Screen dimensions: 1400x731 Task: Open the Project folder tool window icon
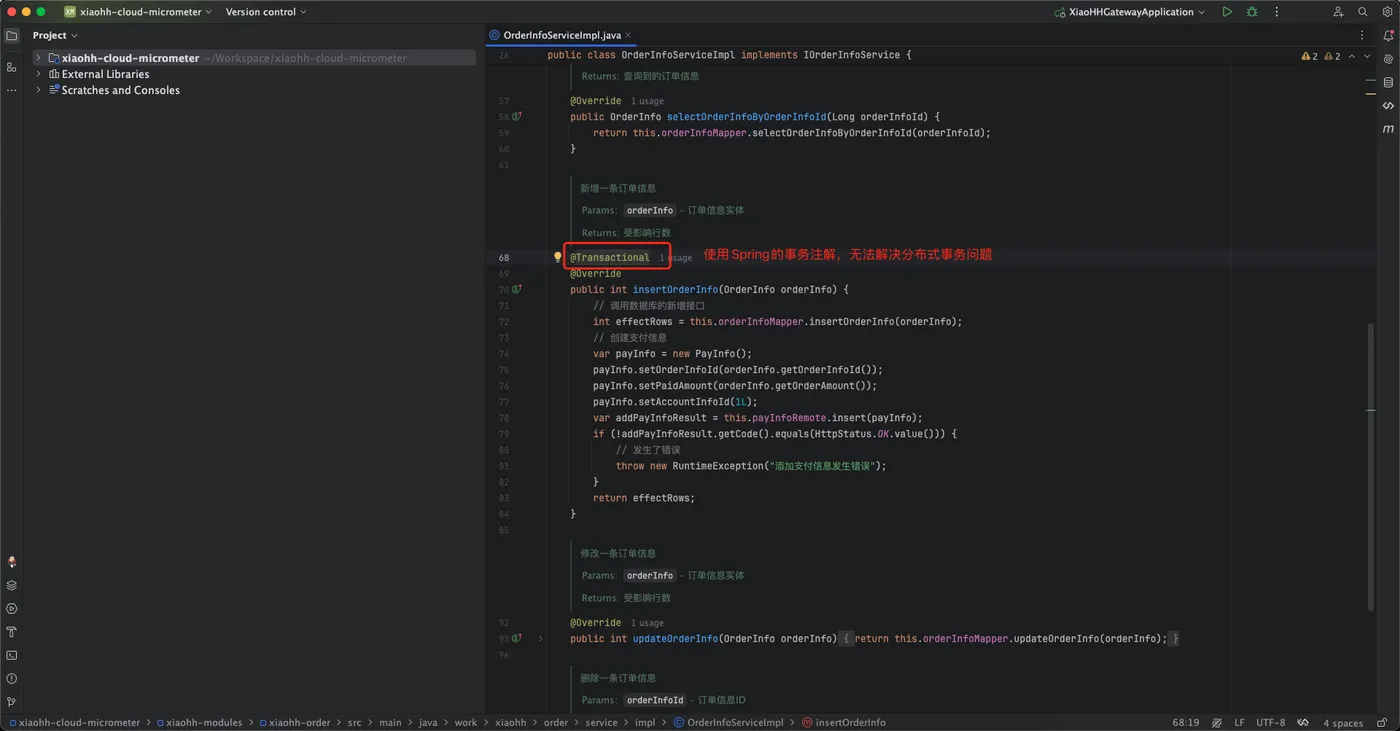12,36
